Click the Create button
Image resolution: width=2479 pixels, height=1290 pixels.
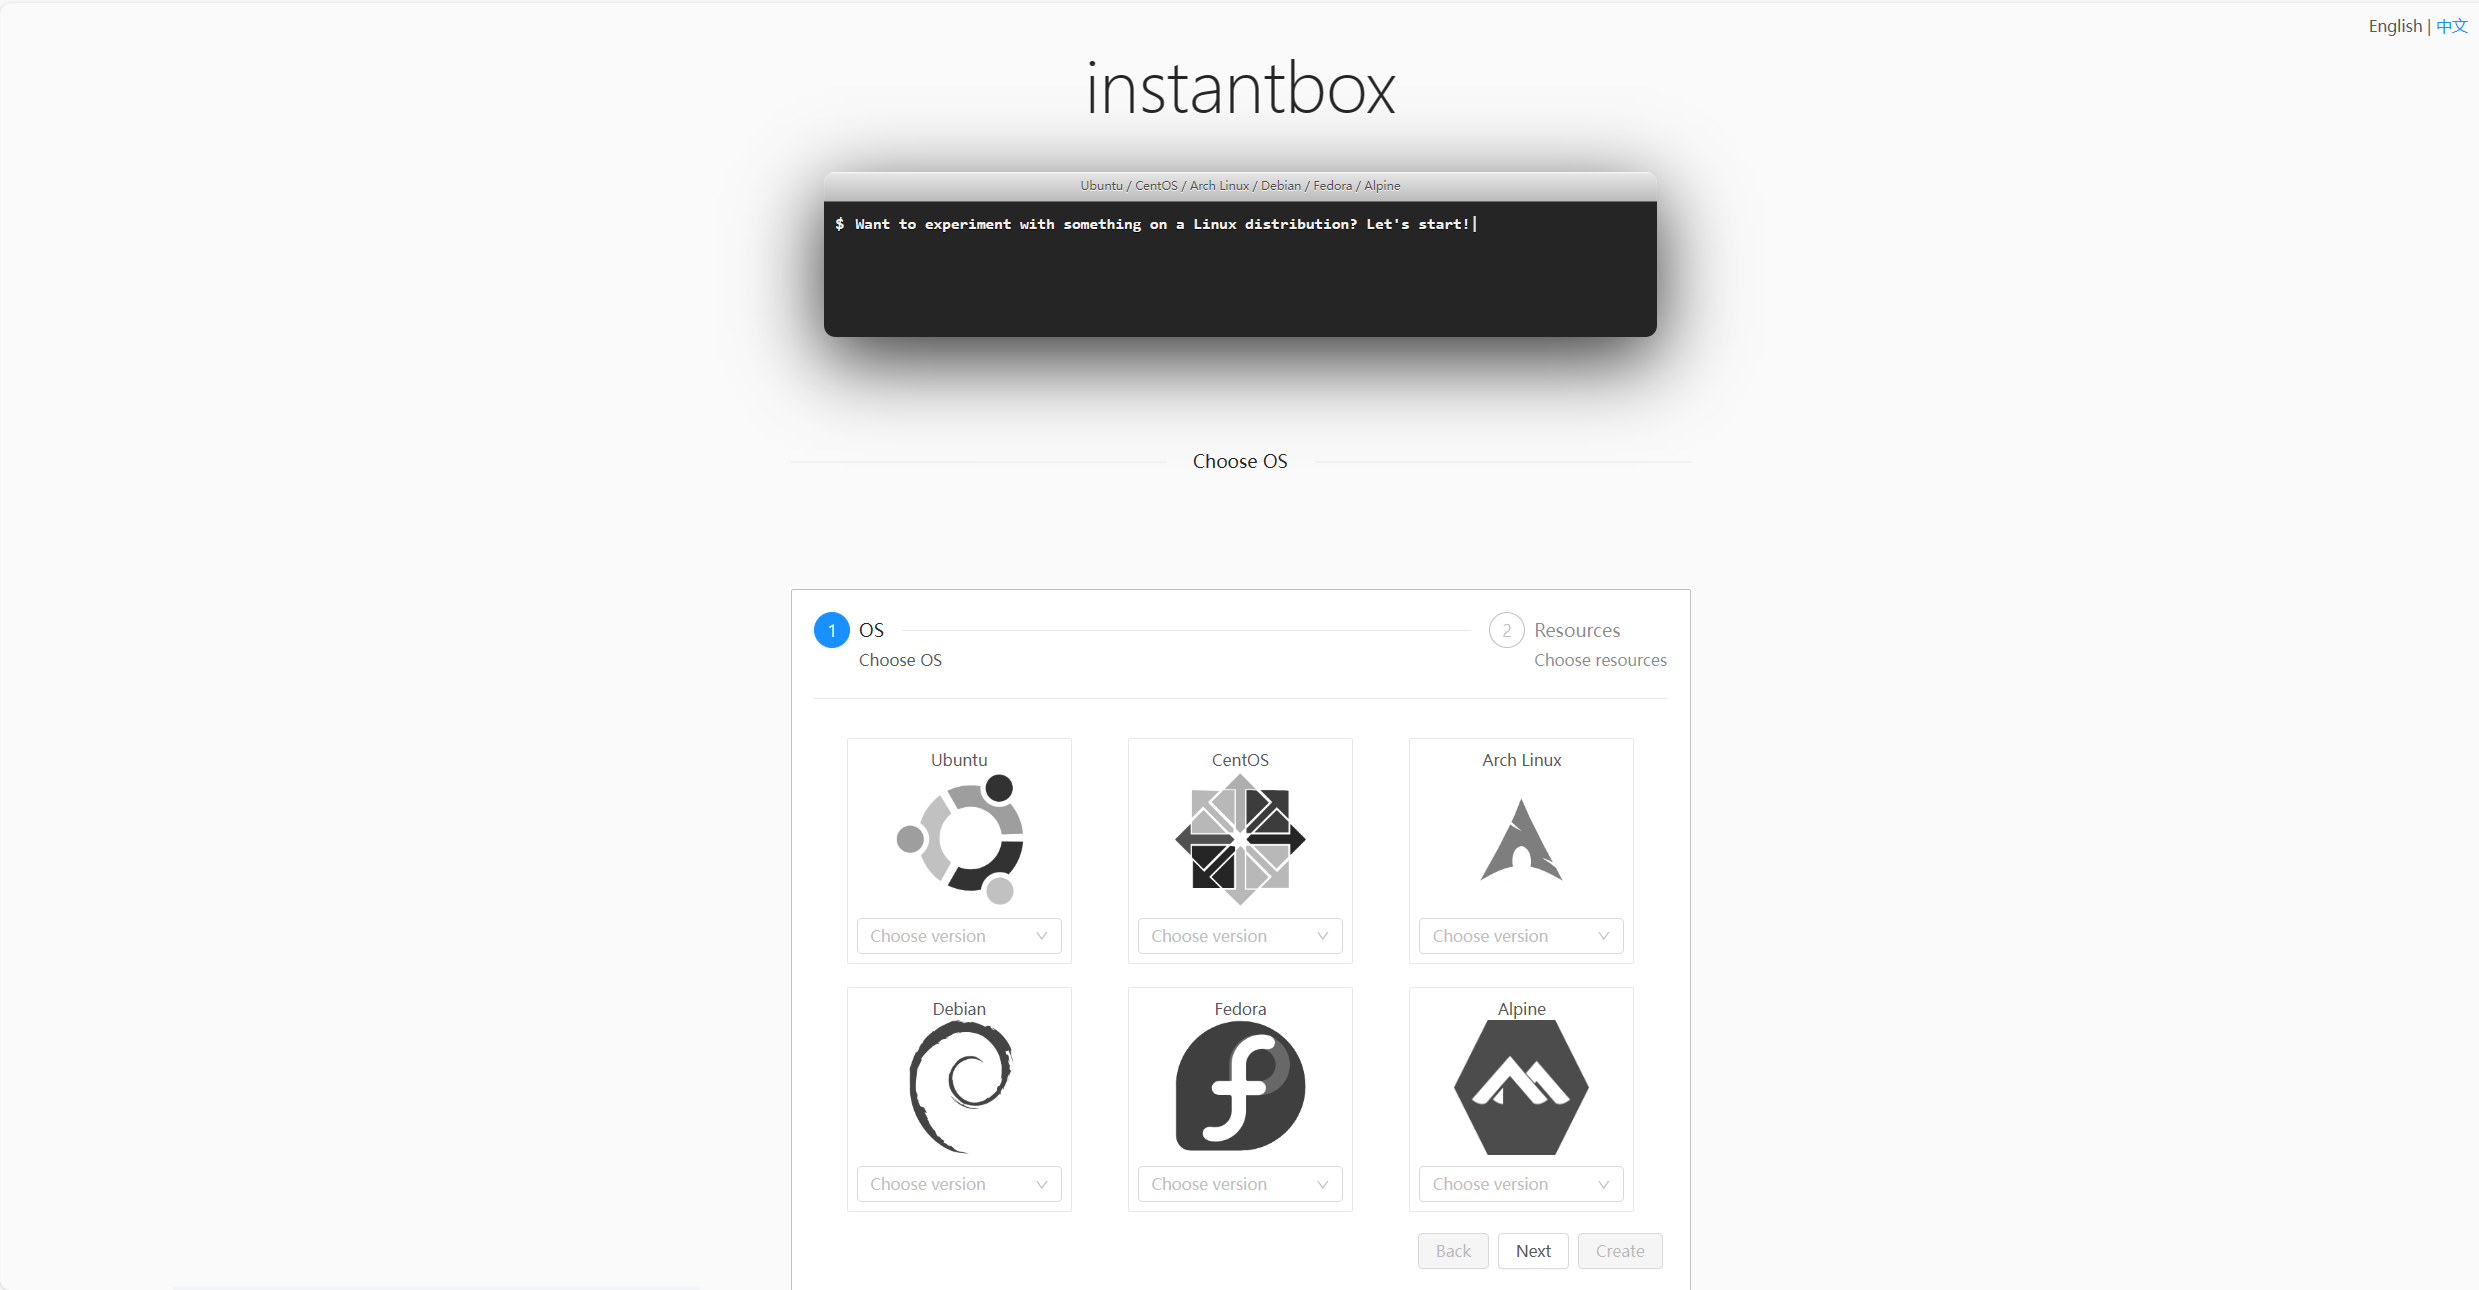pos(1619,1251)
